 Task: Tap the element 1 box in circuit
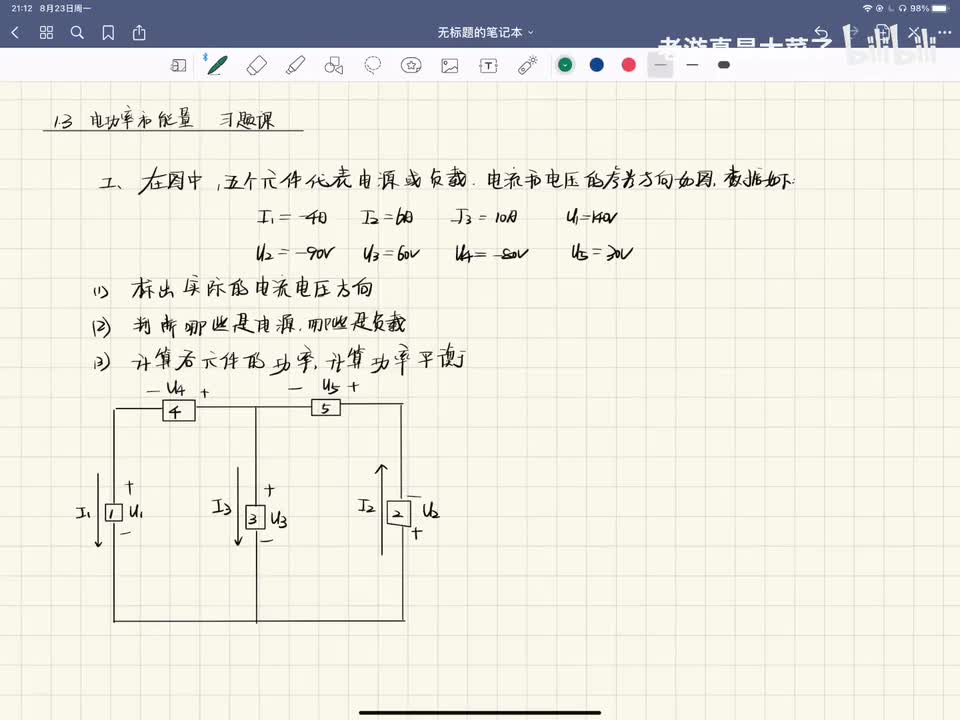click(113, 512)
